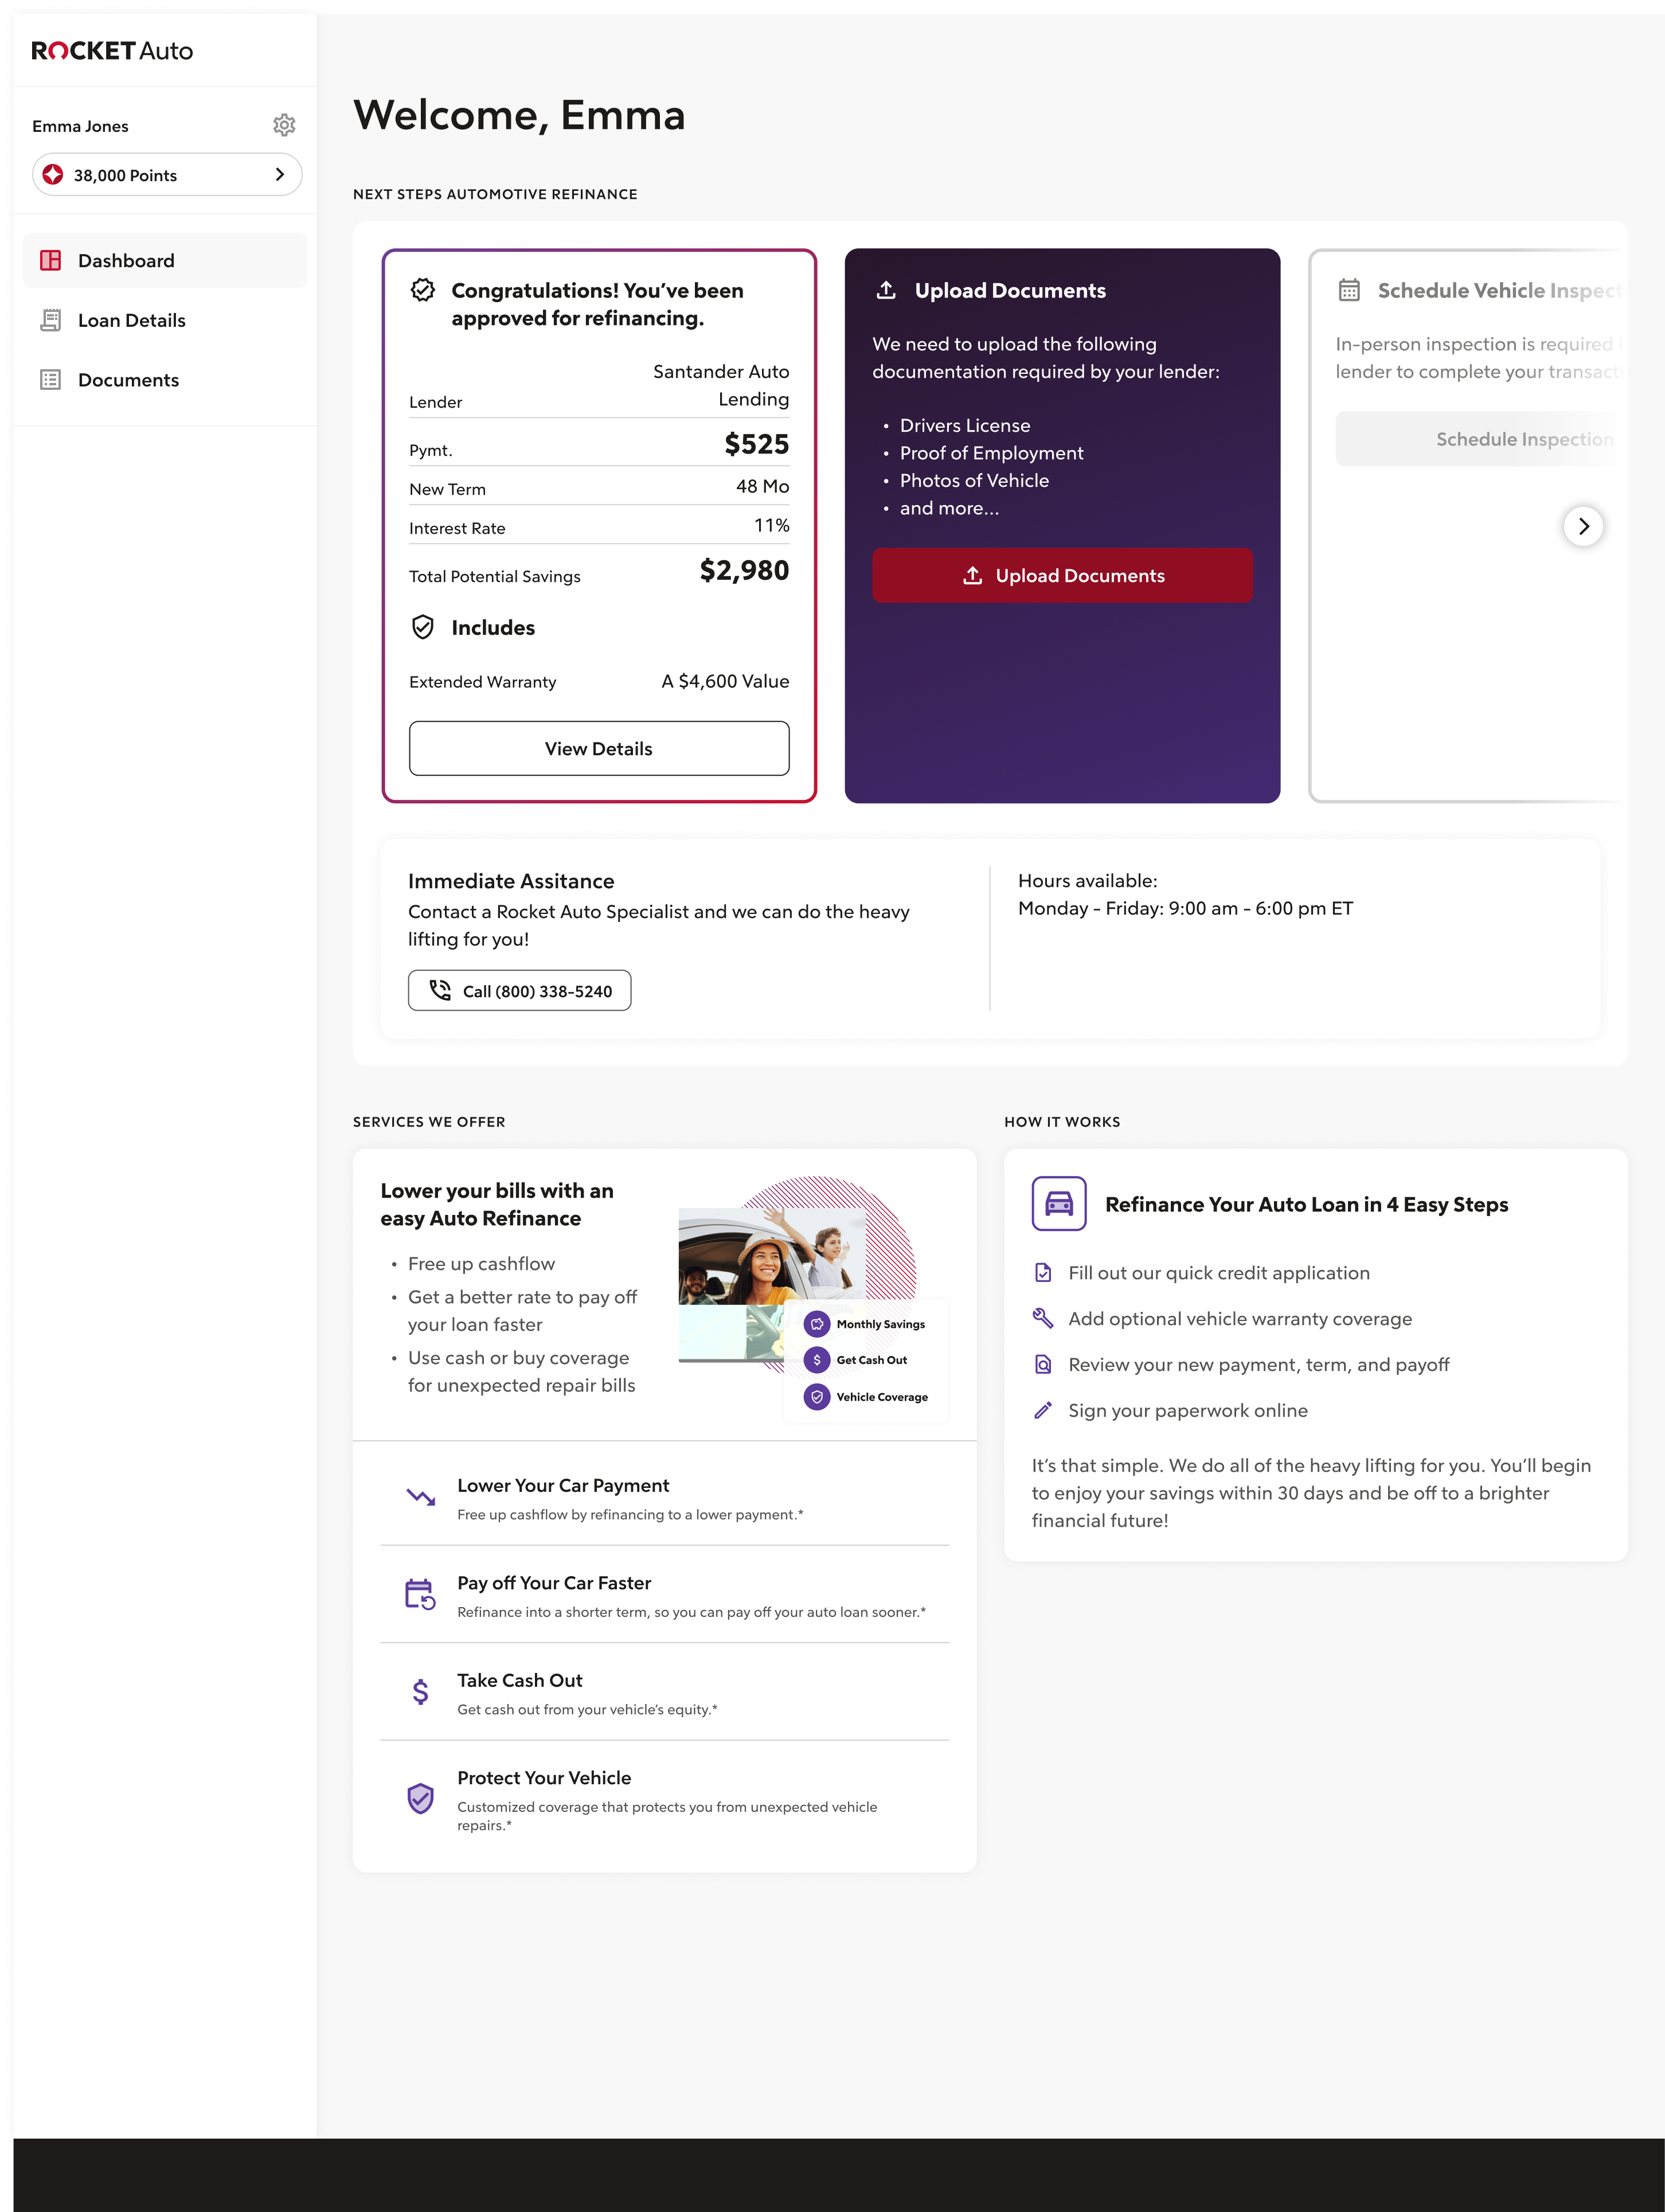Click the Take Cash Out dollar icon

[421, 1692]
